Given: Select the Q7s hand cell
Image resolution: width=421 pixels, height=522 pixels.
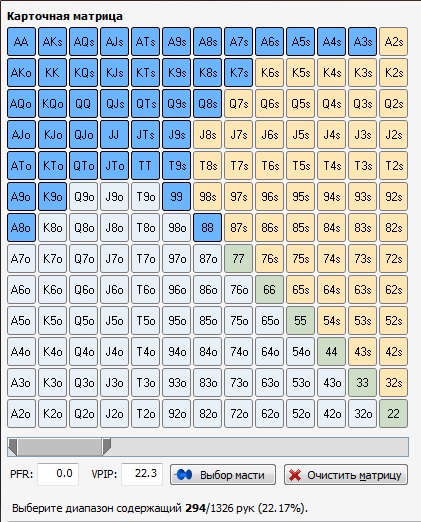Looking at the screenshot, I should 238,104.
